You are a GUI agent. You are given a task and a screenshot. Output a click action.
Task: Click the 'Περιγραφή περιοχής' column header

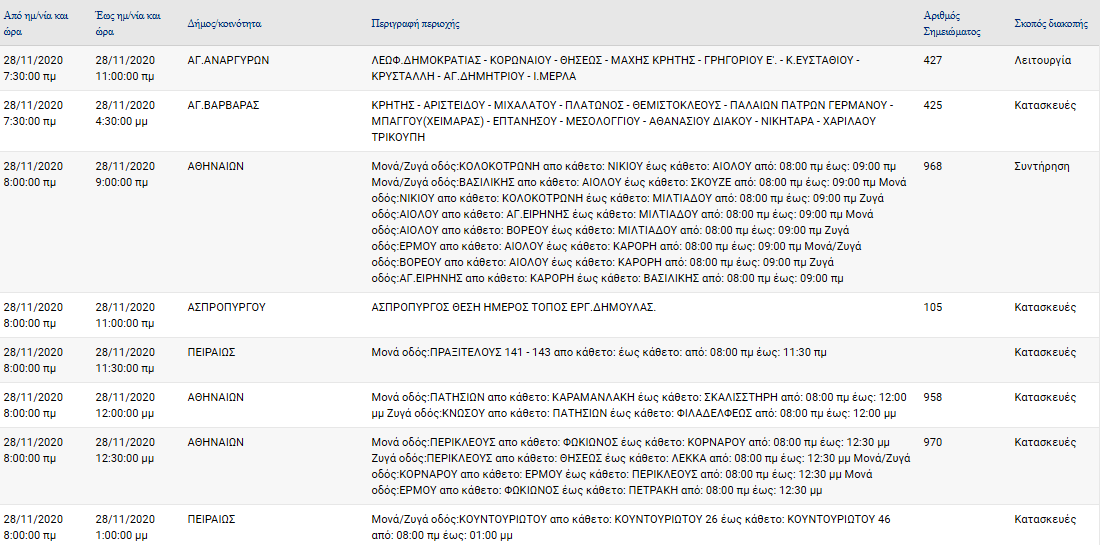pyautogui.click(x=415, y=23)
